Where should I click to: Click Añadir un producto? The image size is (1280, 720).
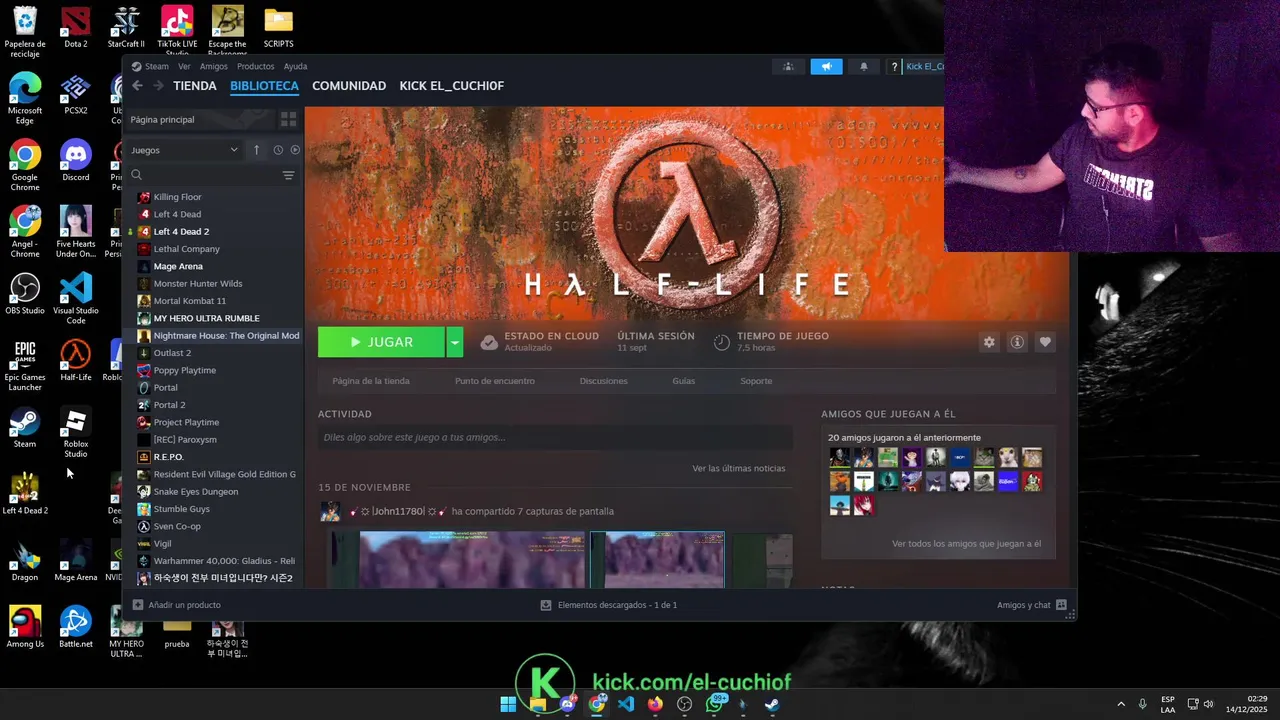177,605
